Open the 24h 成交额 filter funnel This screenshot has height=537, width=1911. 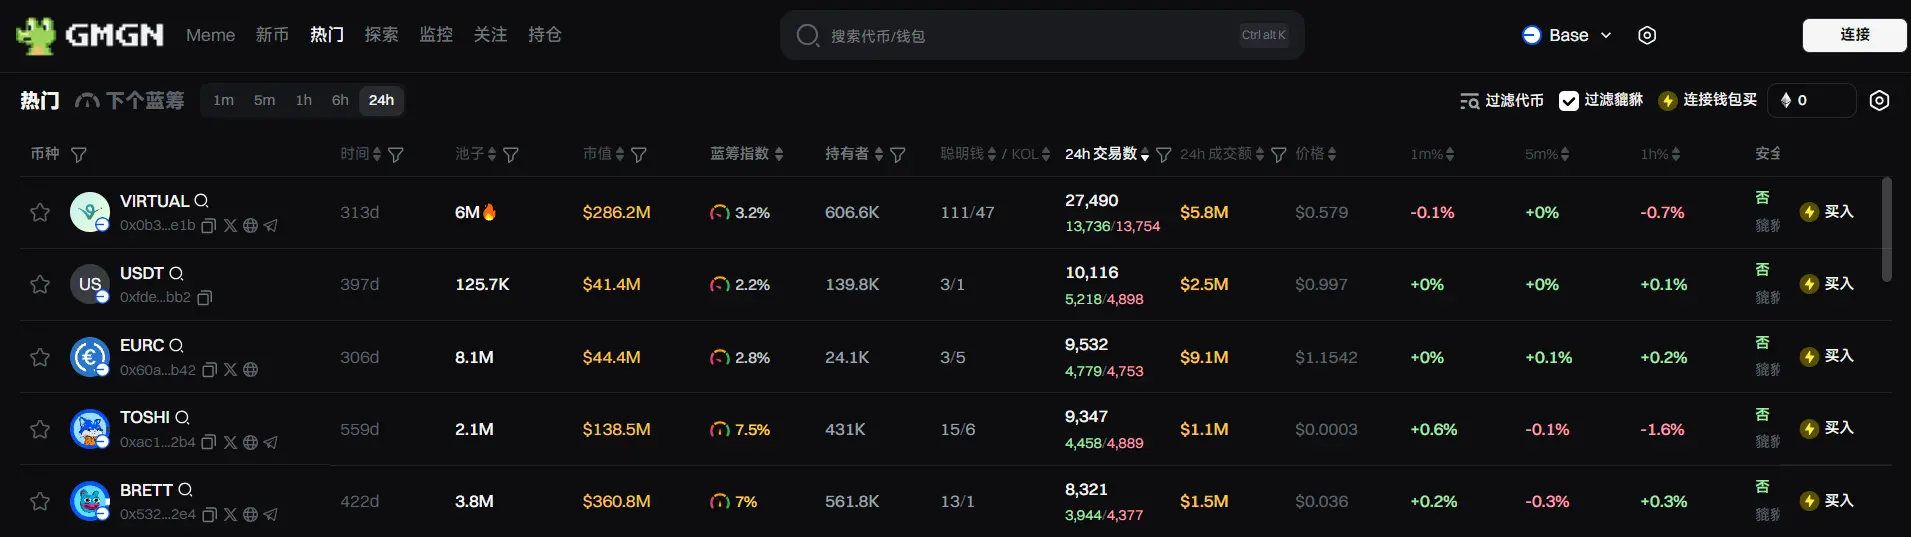(1278, 155)
